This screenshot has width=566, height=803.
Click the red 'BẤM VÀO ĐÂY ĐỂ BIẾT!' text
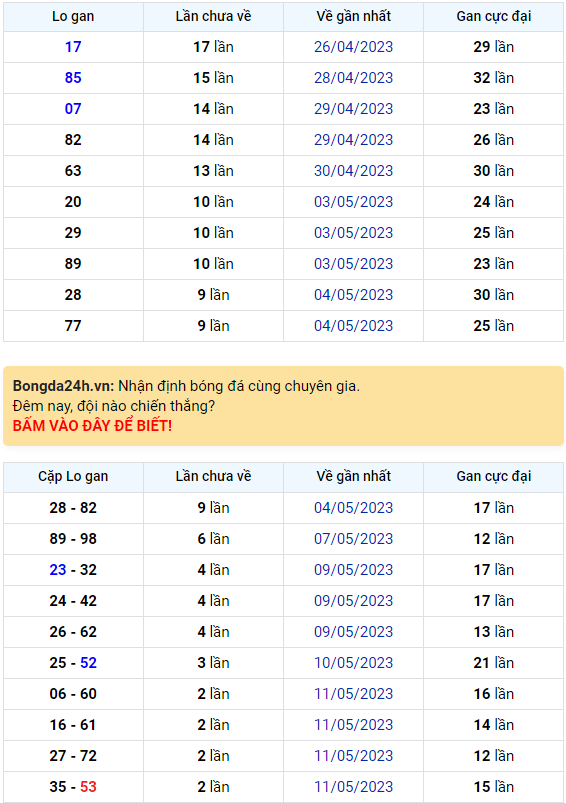tap(92, 426)
